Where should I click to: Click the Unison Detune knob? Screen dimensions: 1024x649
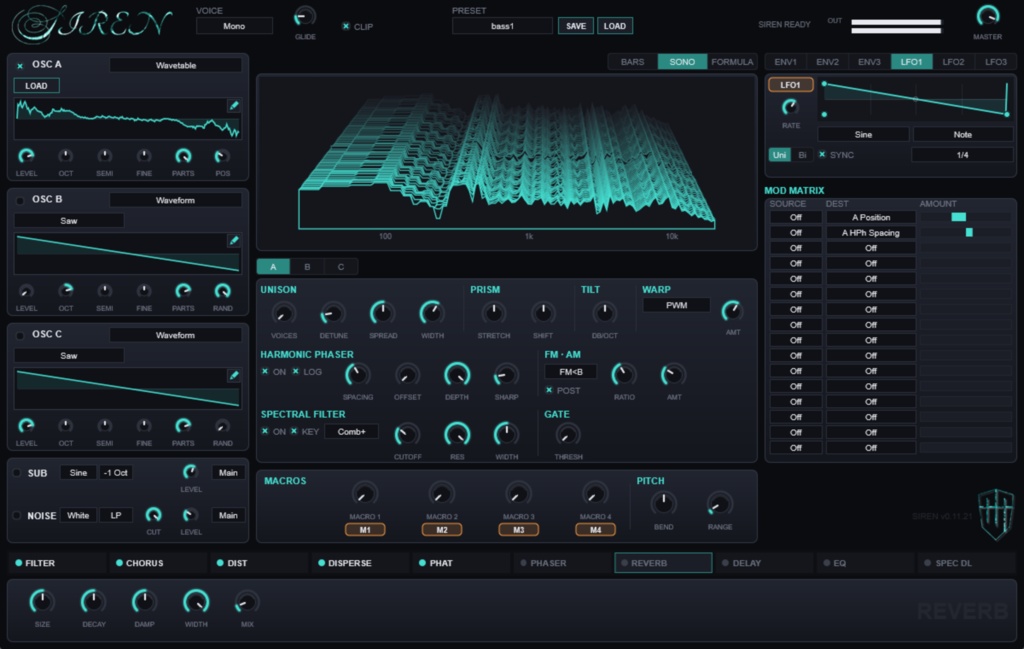point(333,314)
